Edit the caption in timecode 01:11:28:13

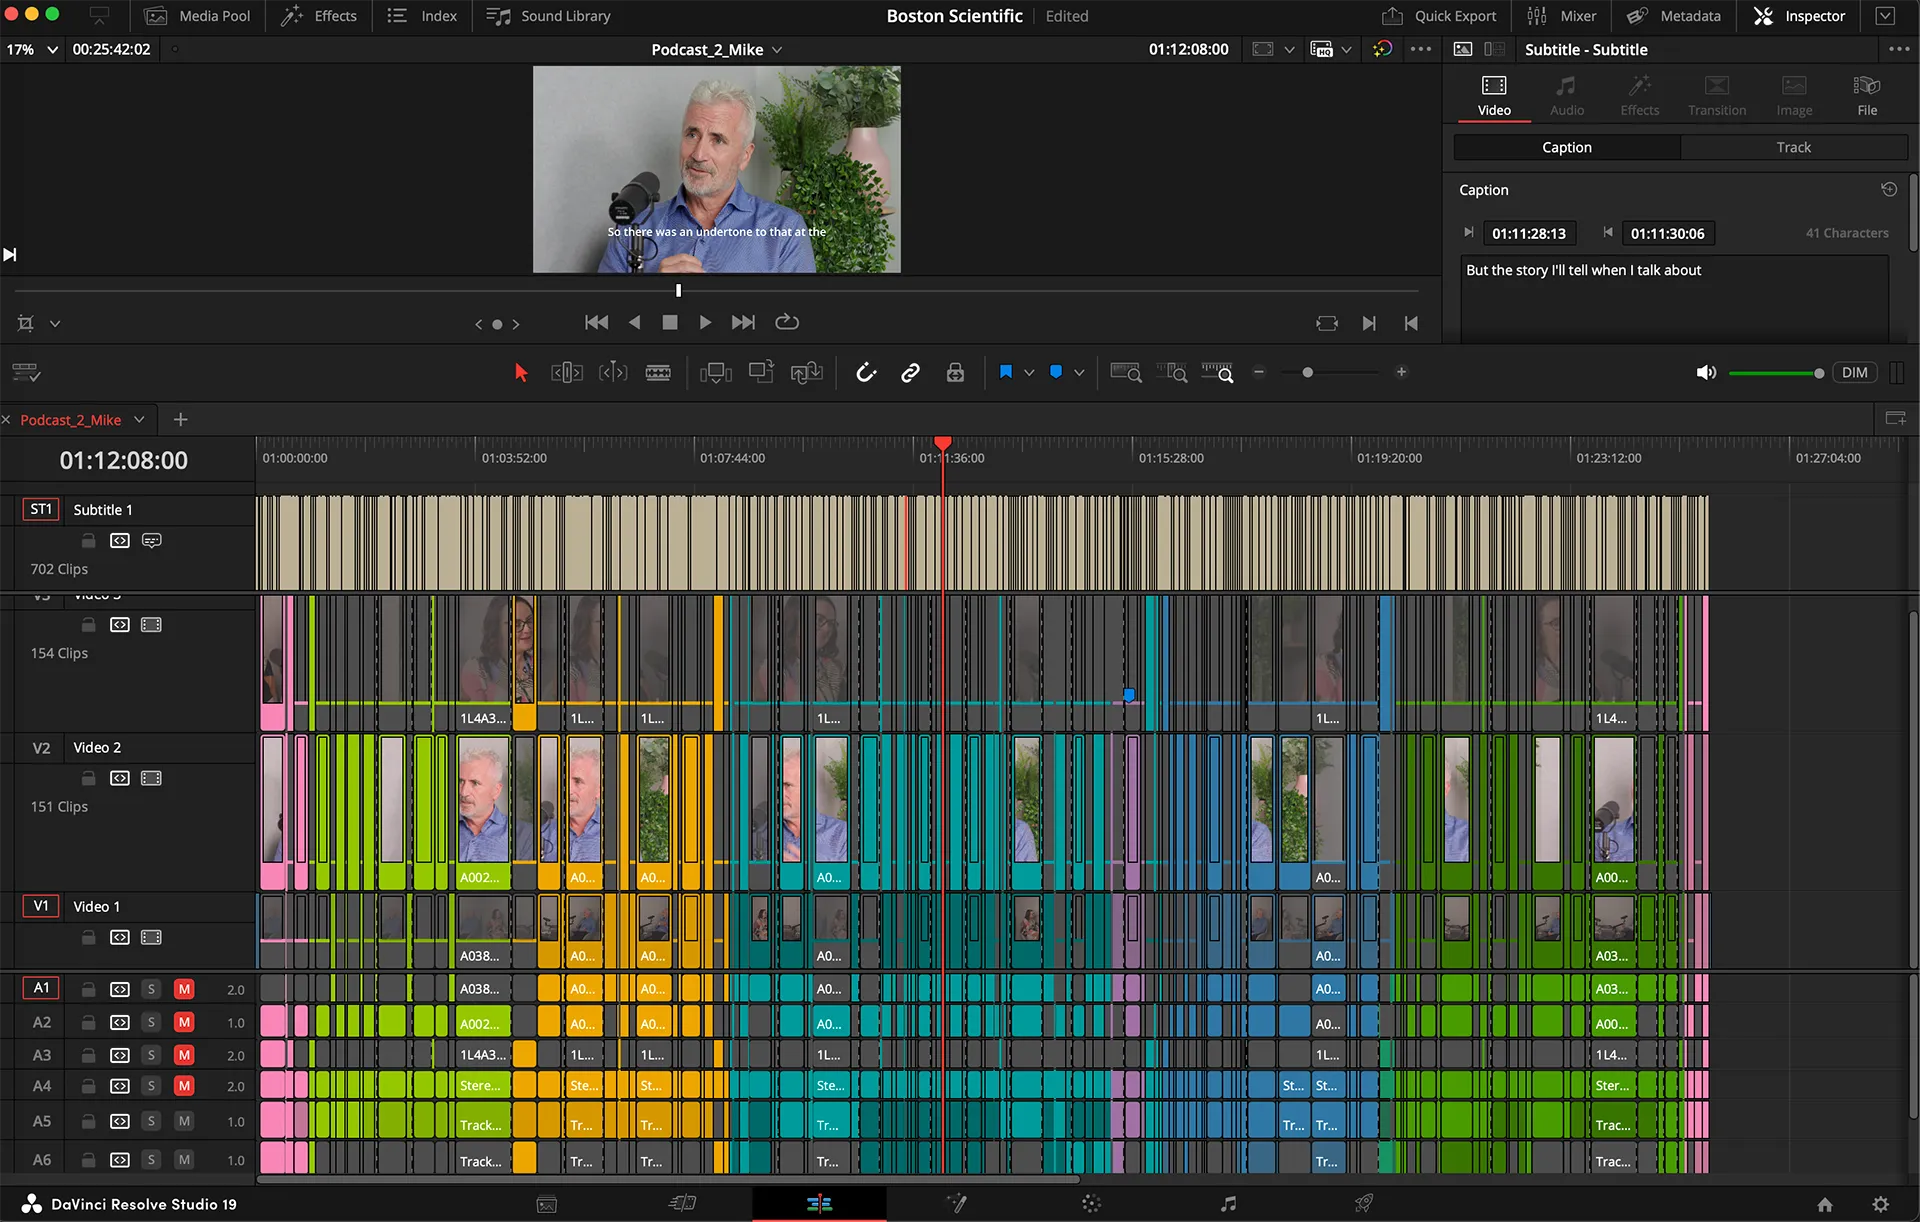(1529, 233)
